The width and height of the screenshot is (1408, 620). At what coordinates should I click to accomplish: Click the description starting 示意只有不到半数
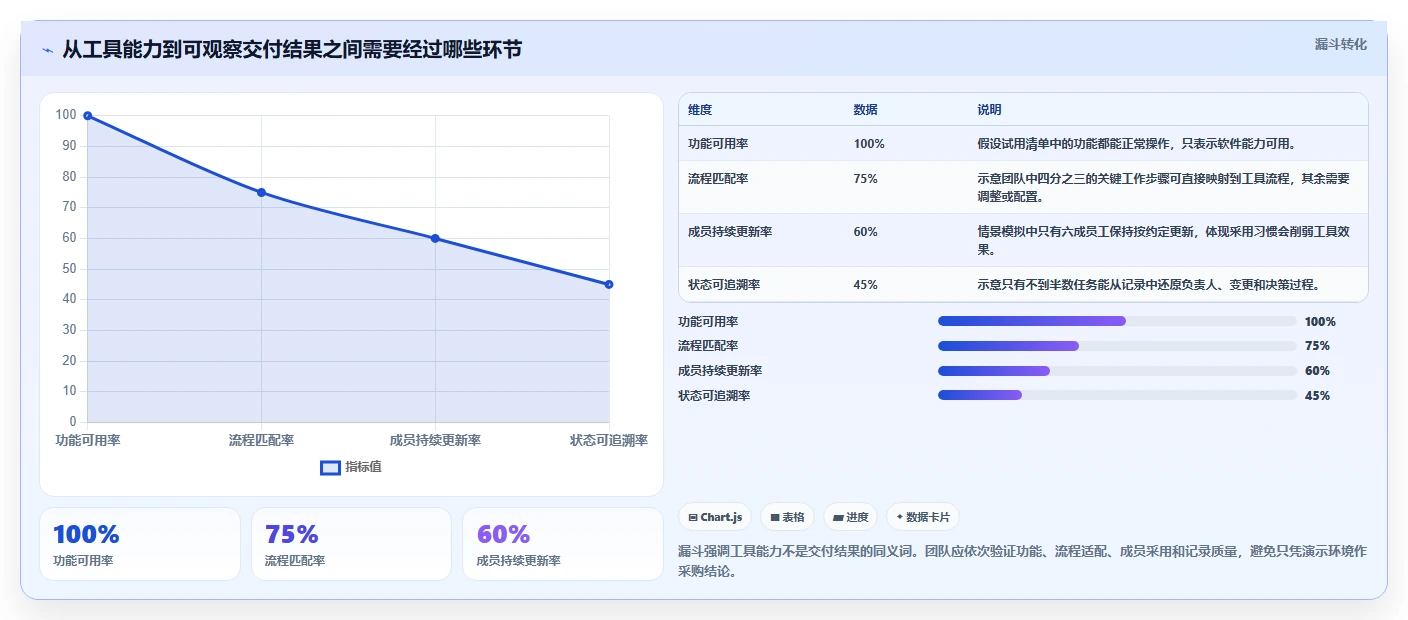click(x=1149, y=285)
